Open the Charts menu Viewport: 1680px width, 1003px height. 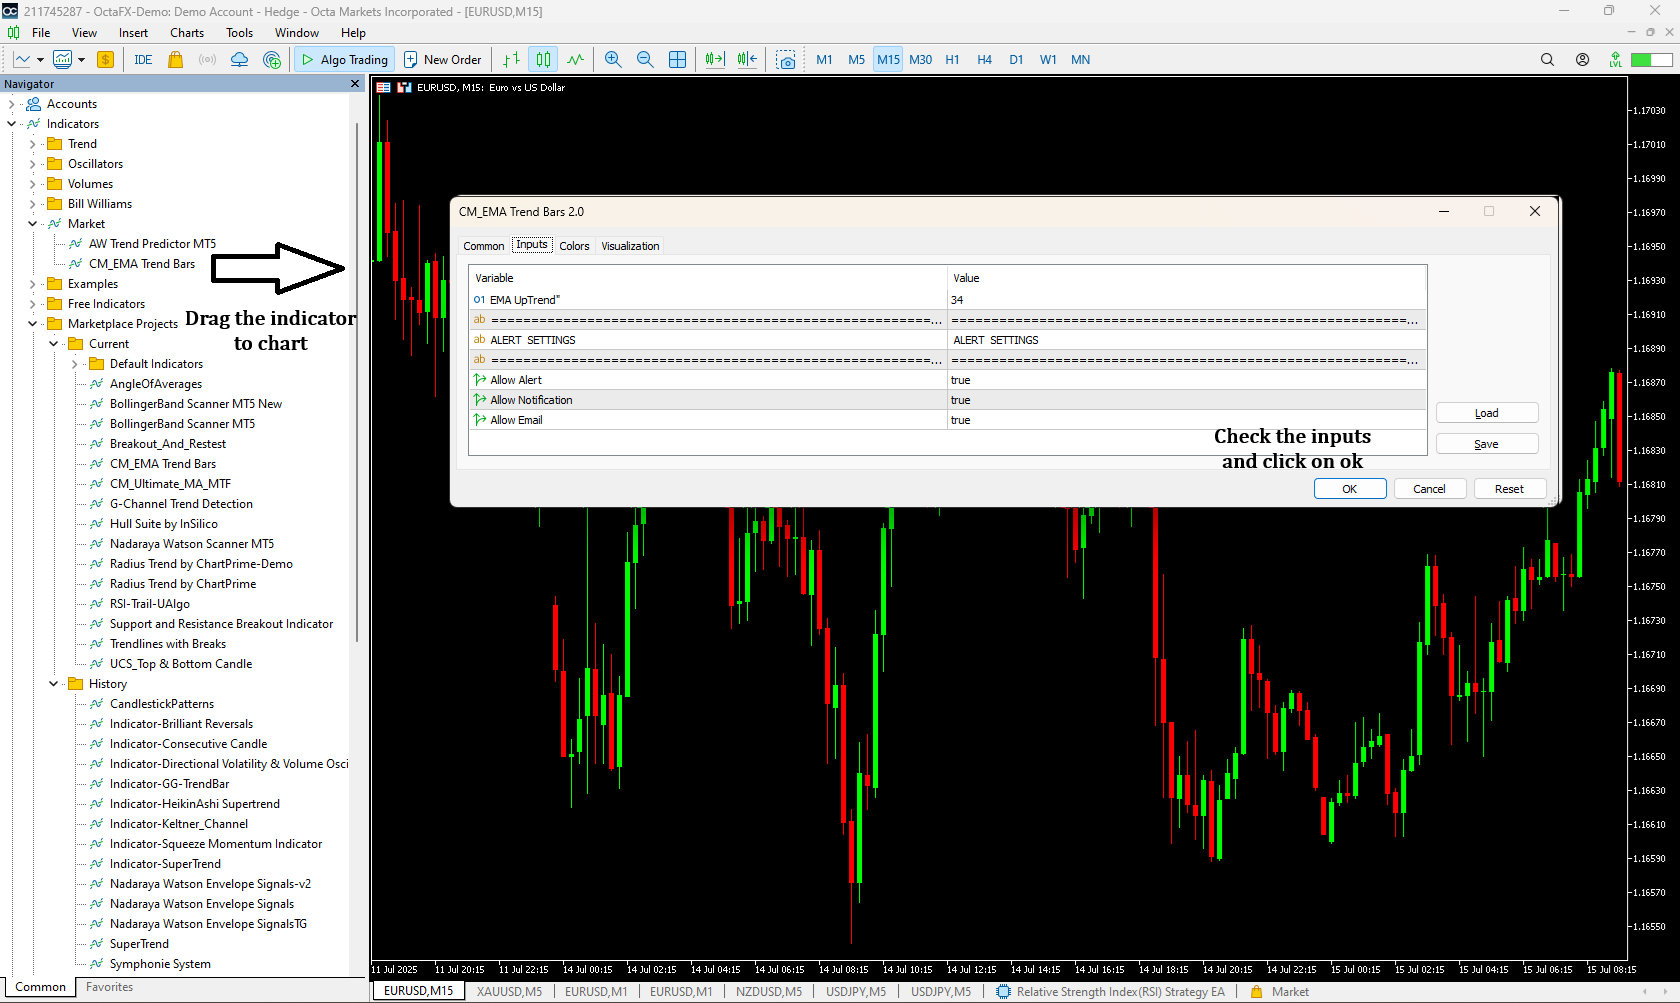click(187, 33)
